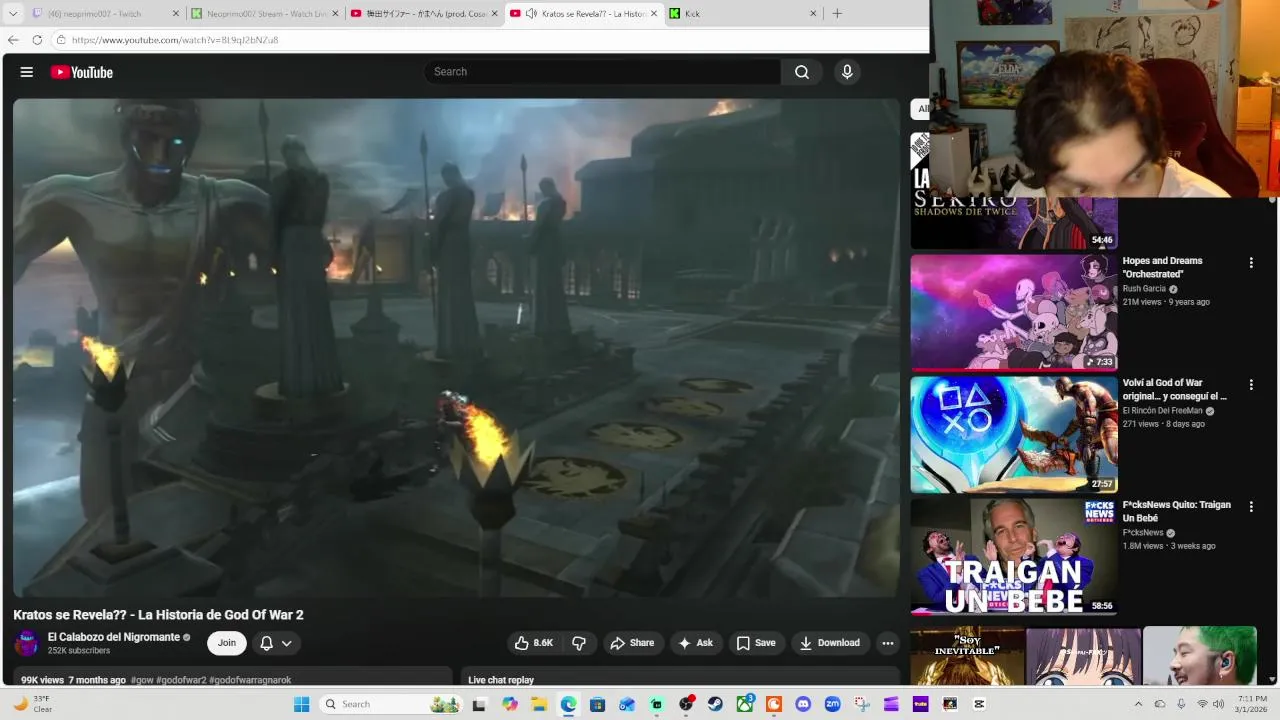Select the All filter chip
The height and width of the screenshot is (720, 1280).
click(921, 109)
